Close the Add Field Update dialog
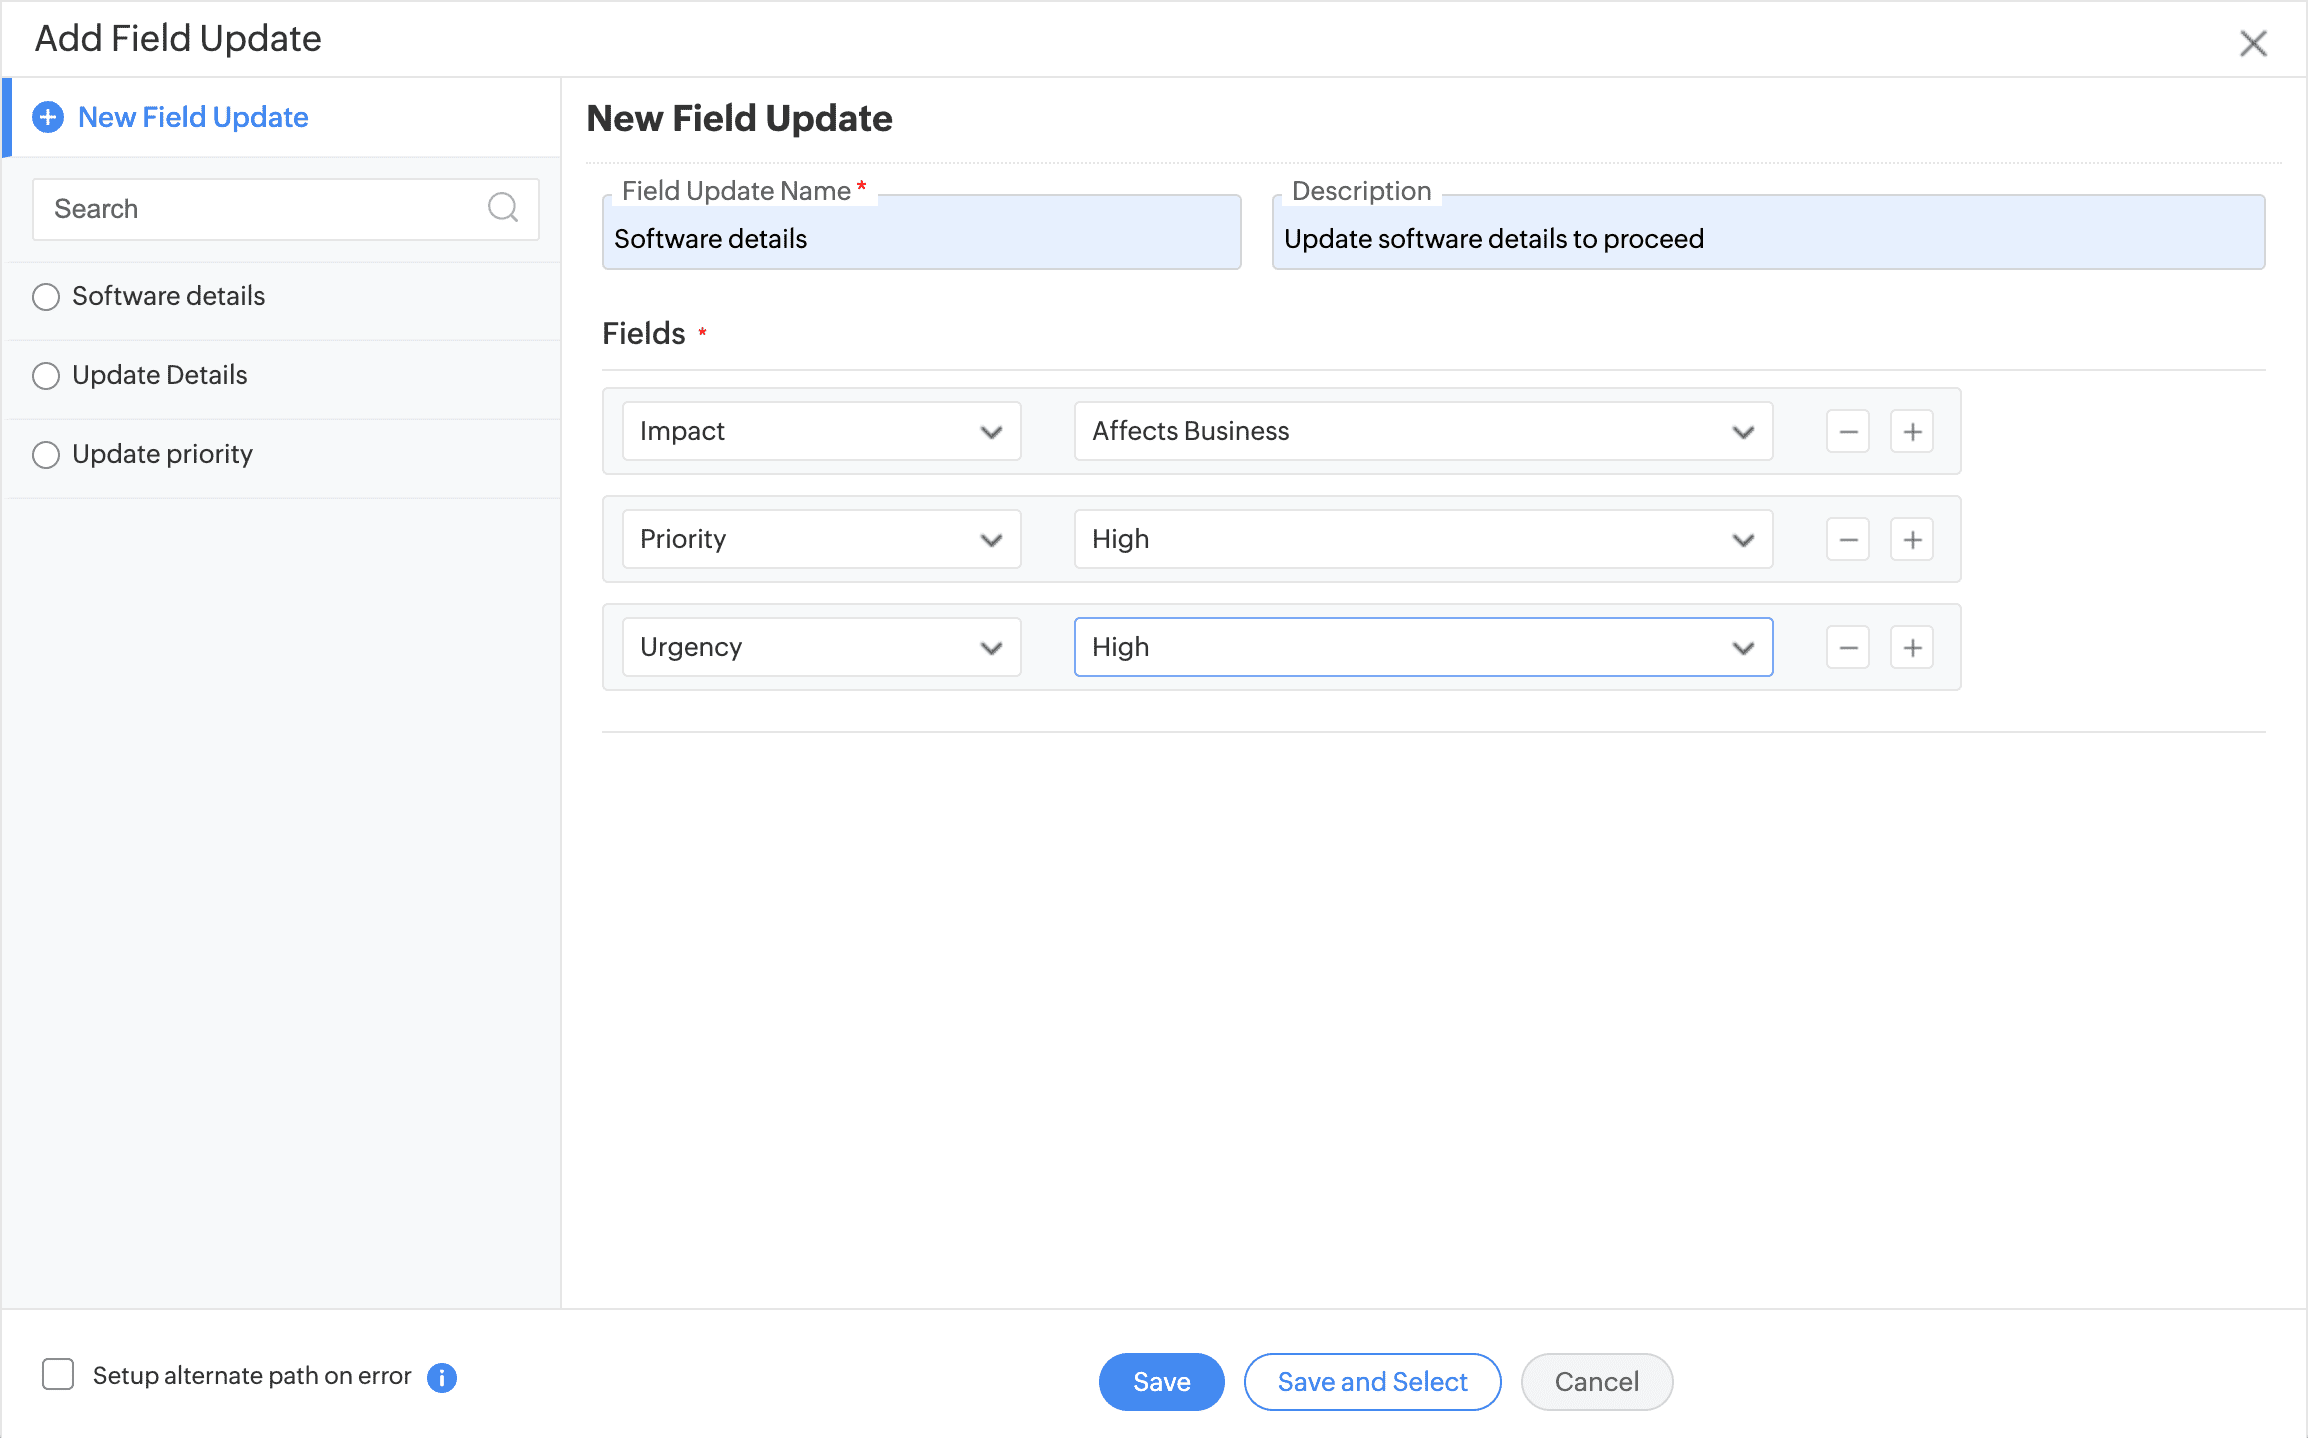Screen dimensions: 2308x1438 click(x=2252, y=43)
